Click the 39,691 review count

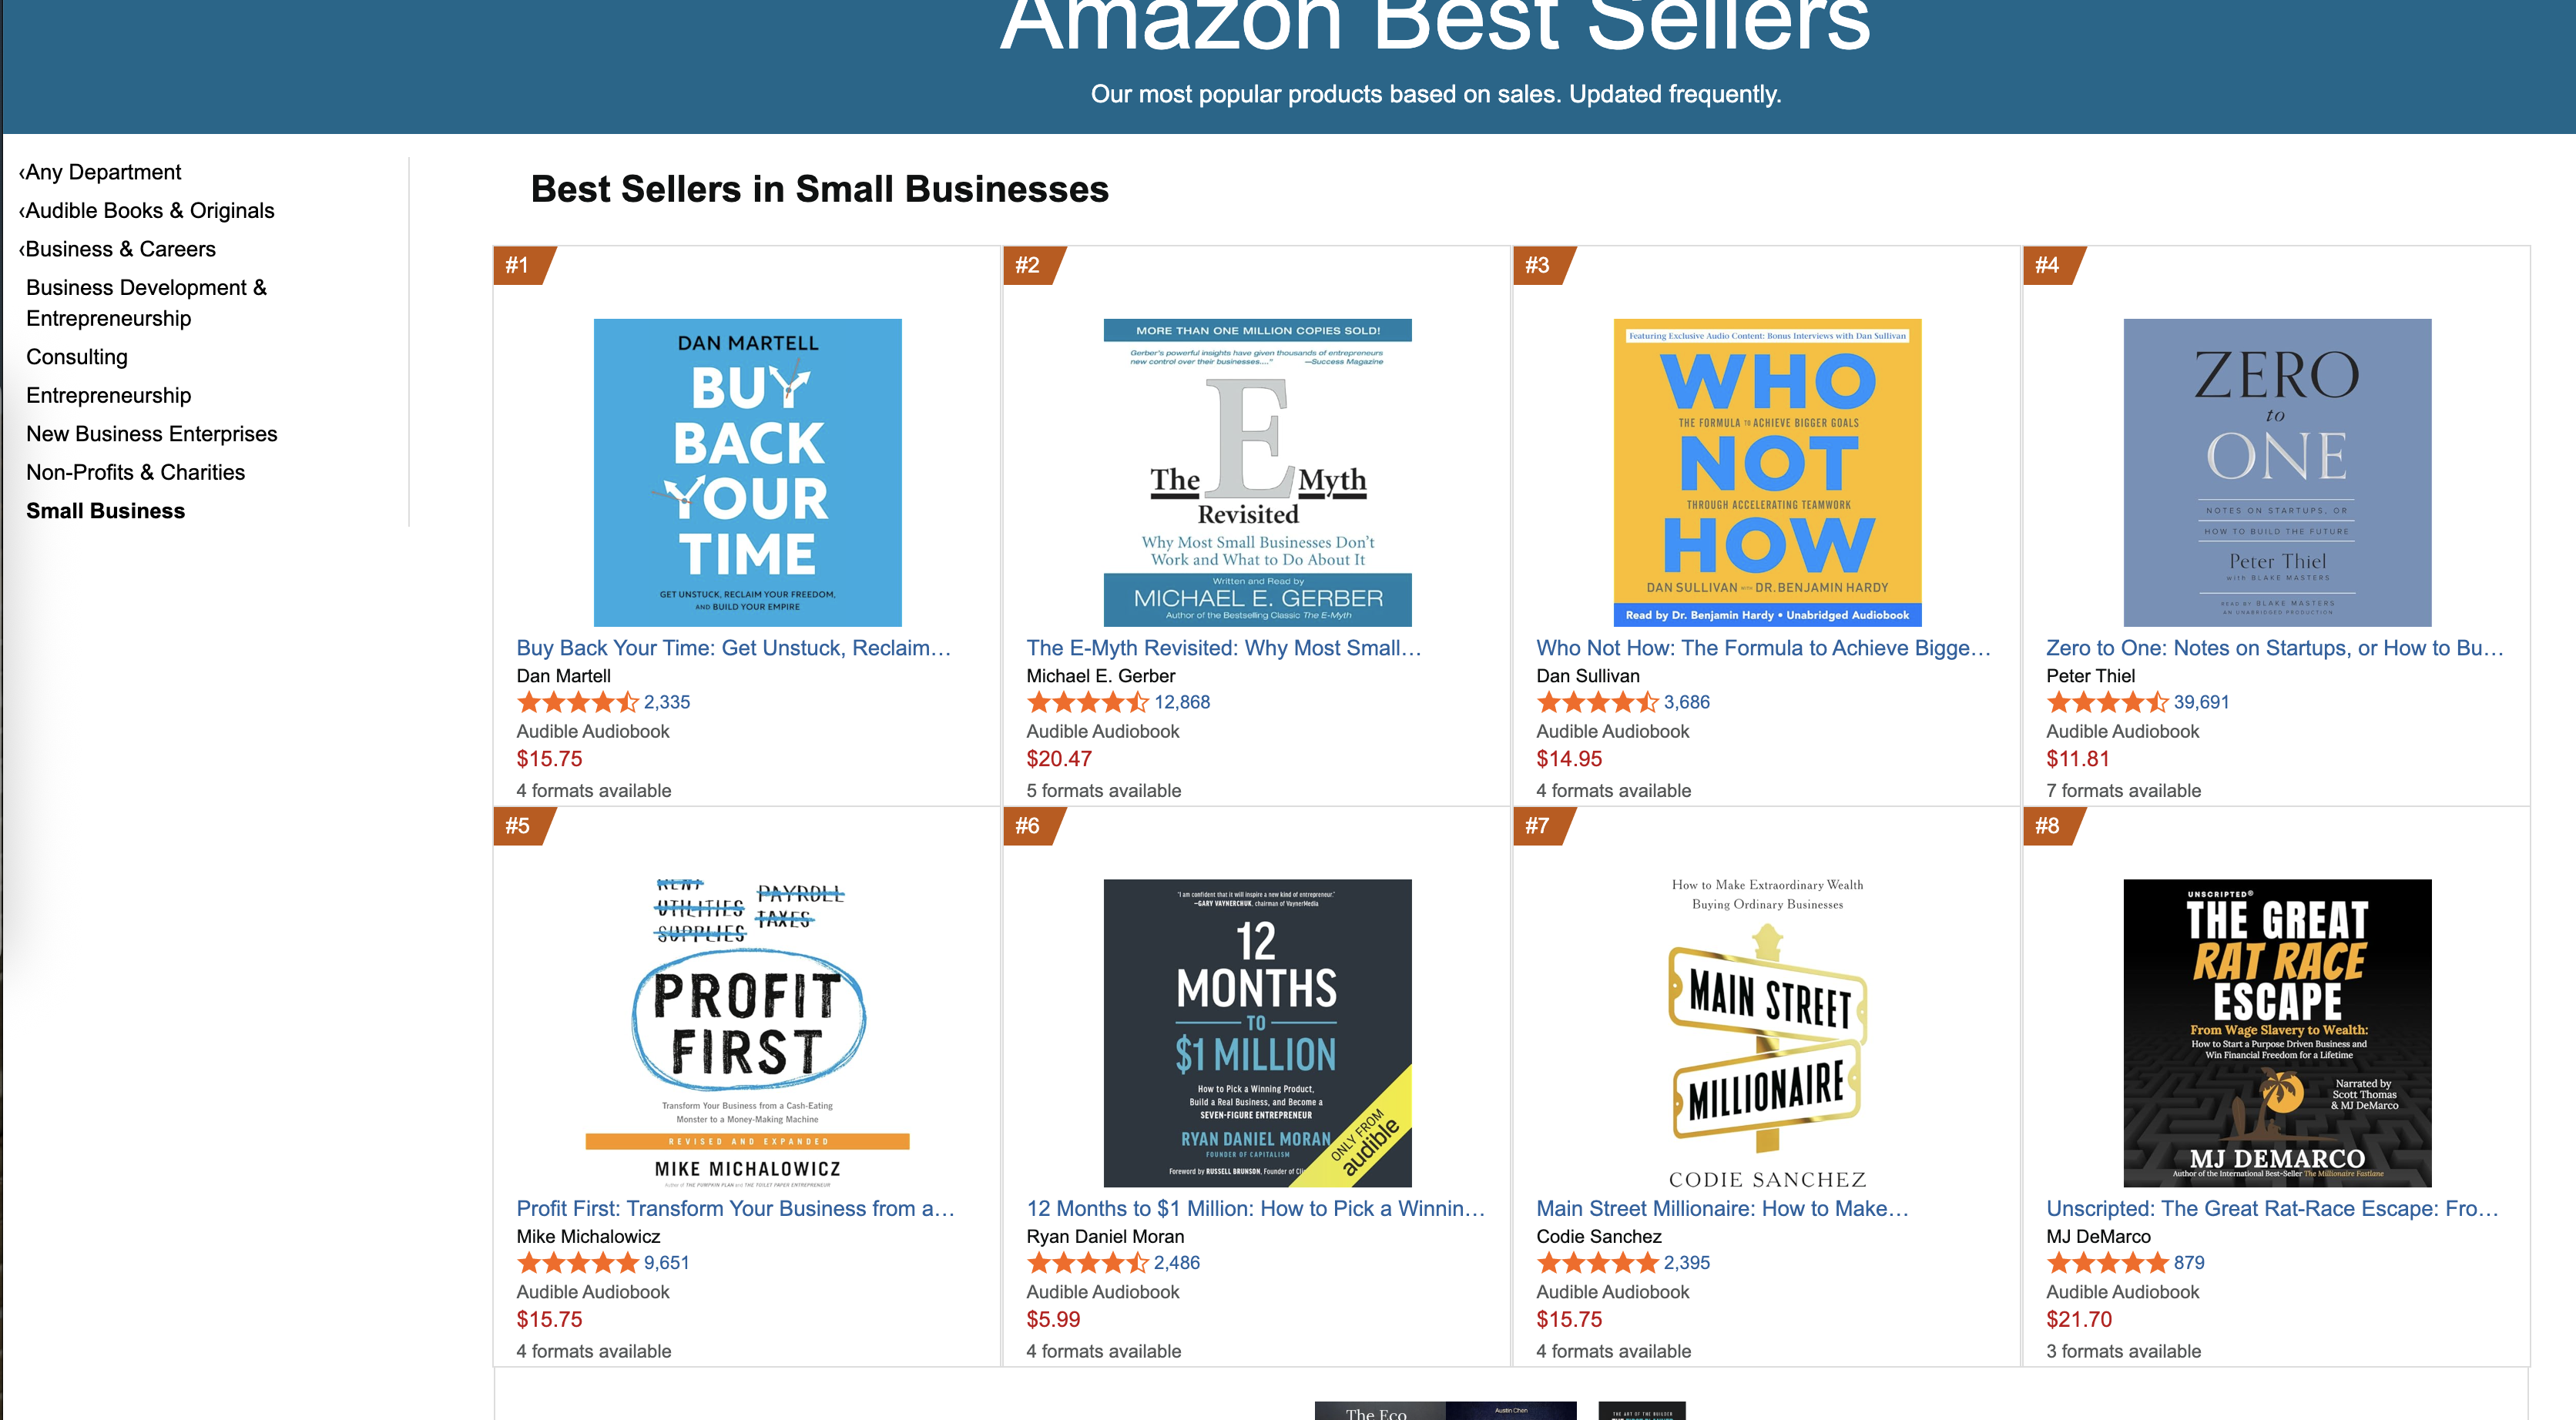tap(2201, 703)
